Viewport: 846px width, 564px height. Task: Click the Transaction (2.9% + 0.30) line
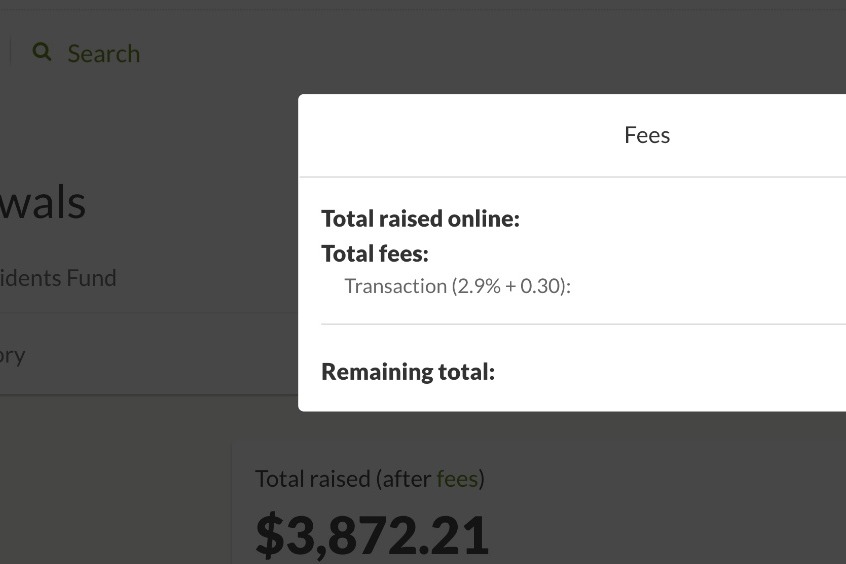pos(458,286)
